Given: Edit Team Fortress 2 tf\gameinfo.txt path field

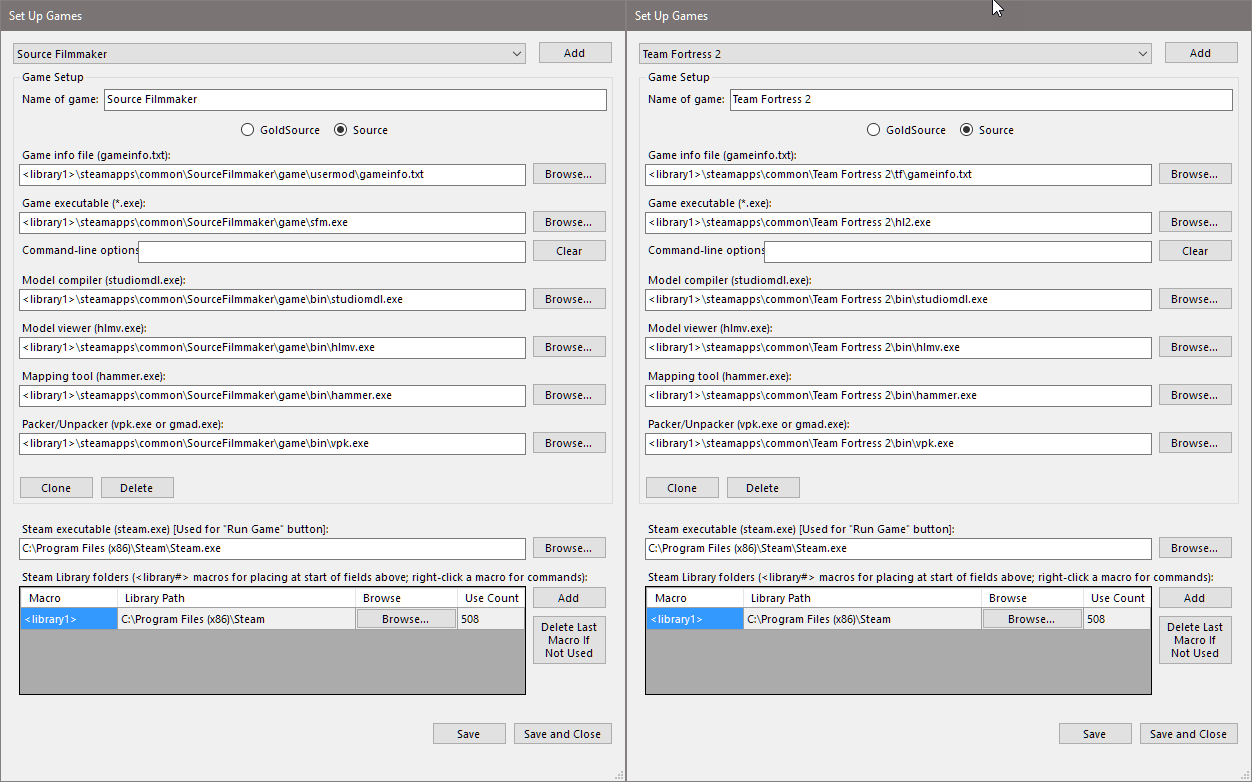Looking at the screenshot, I should [898, 174].
